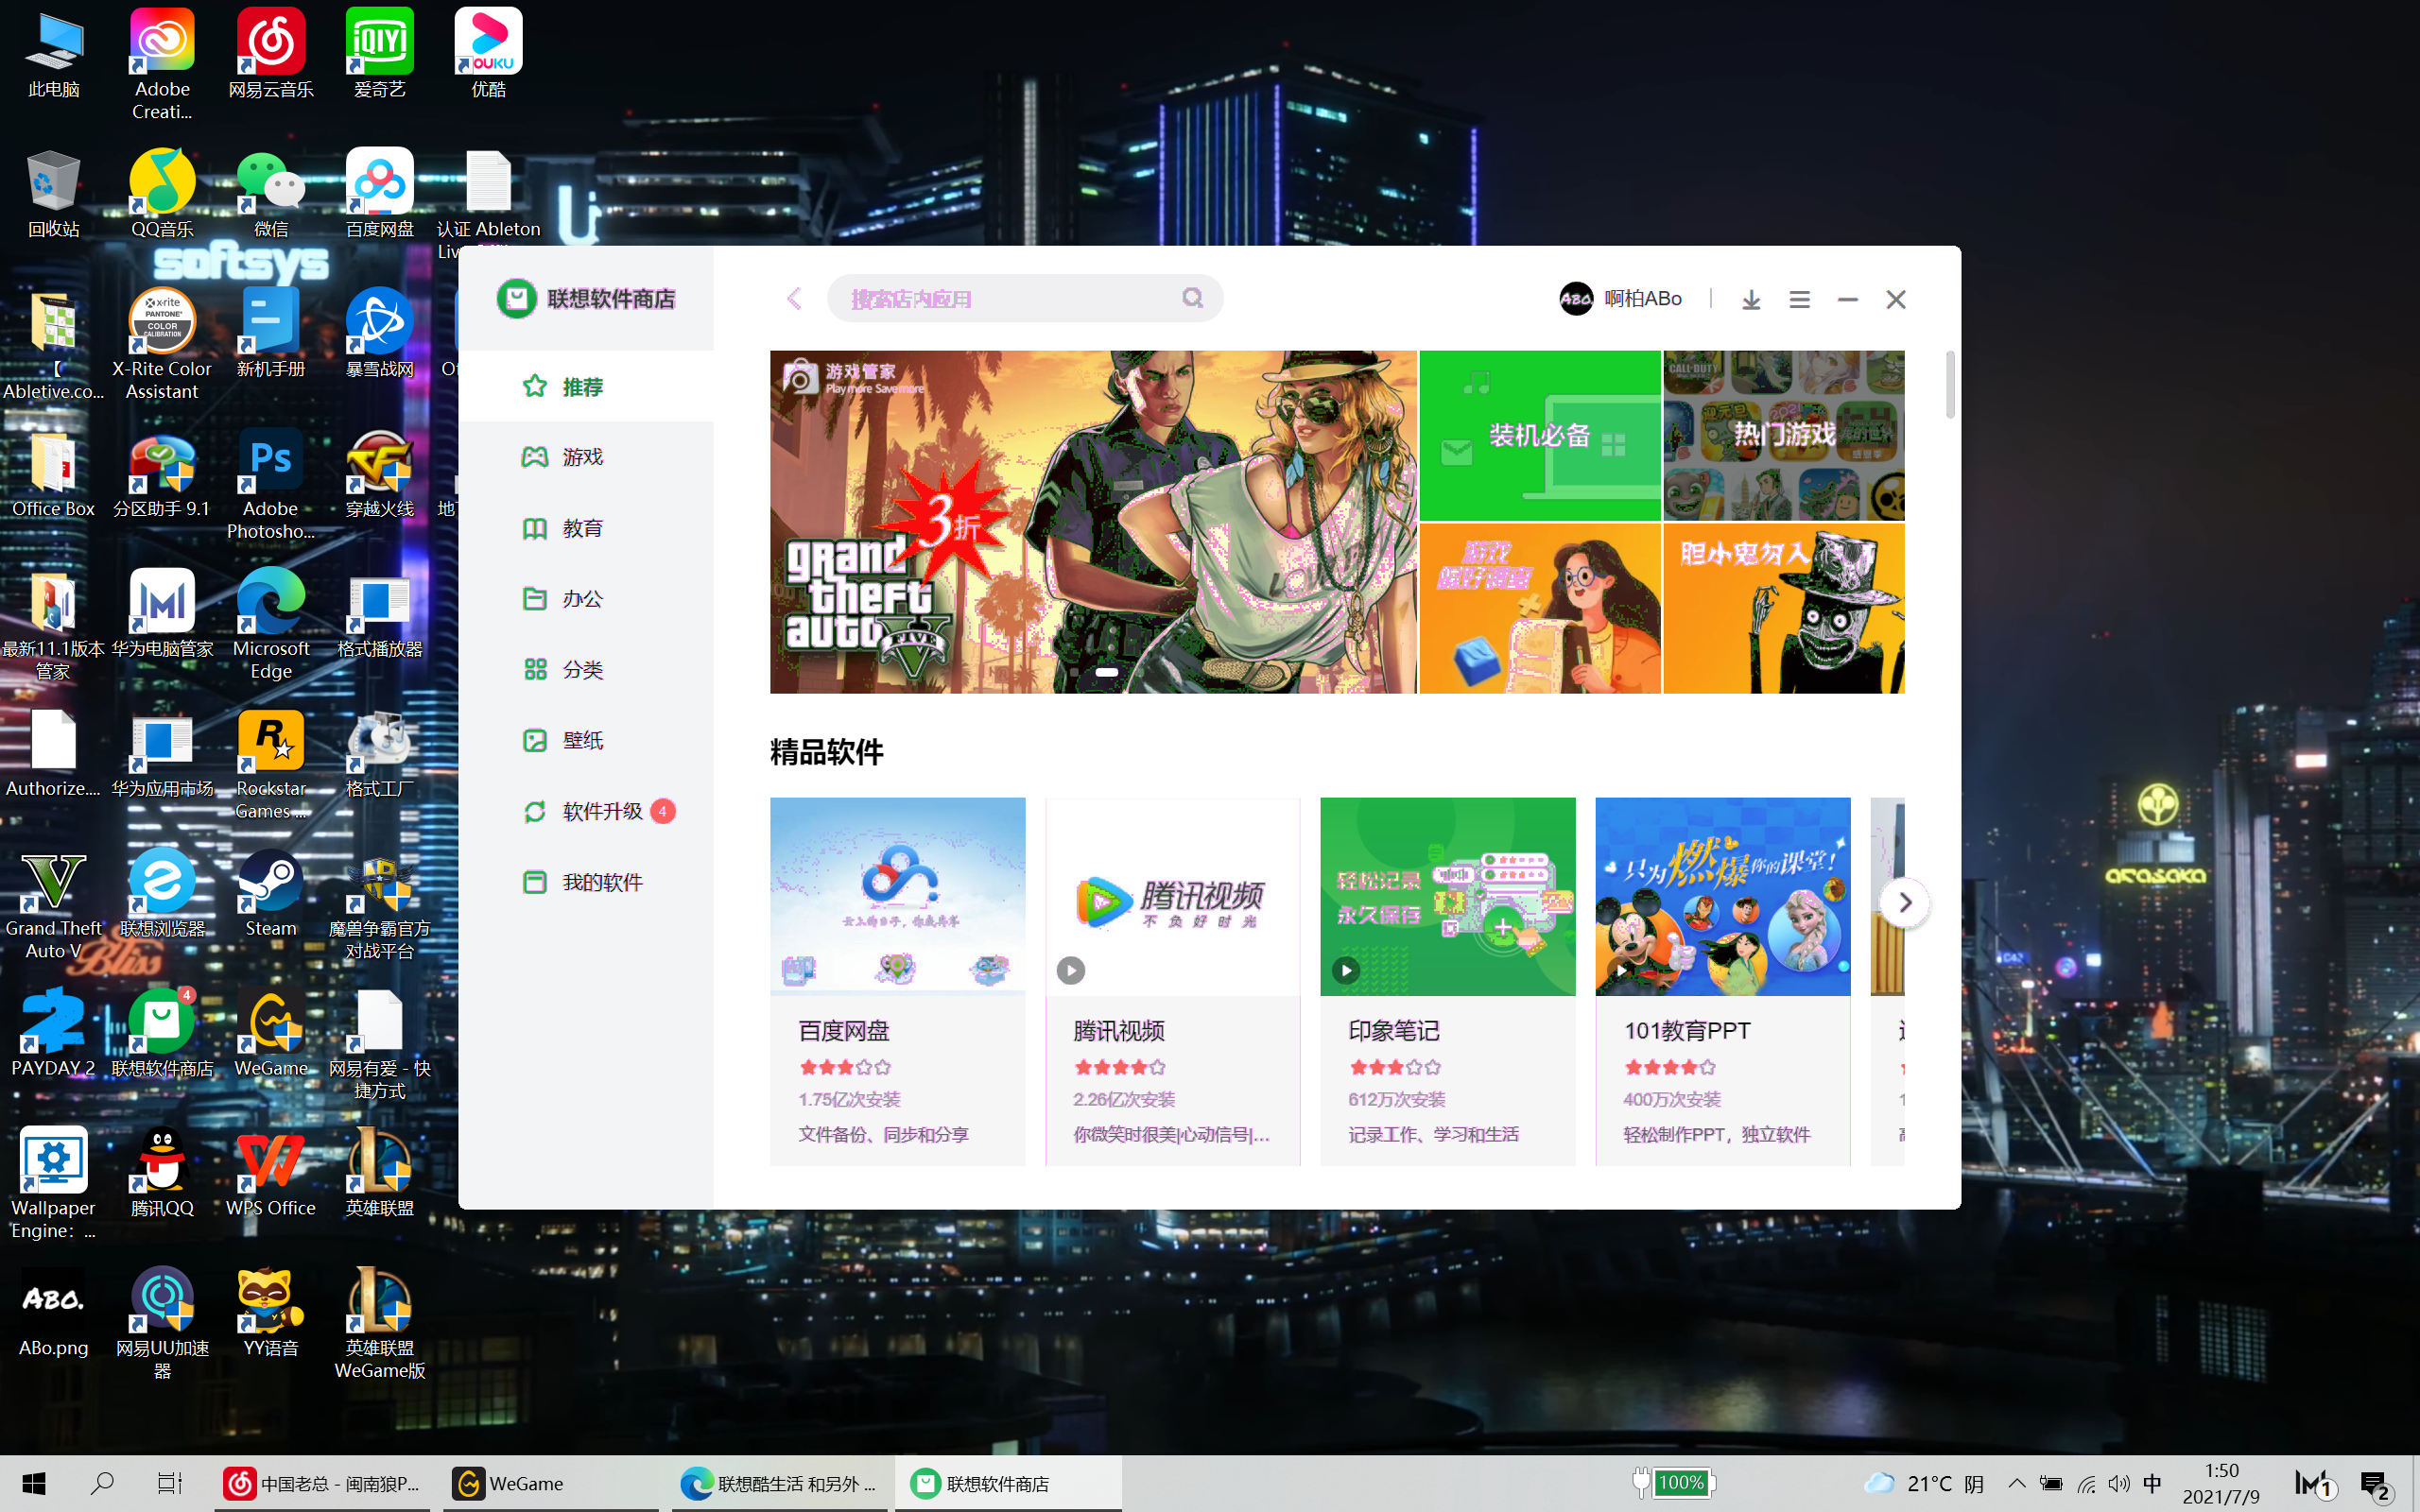Open the 百度网盘 app card
The width and height of the screenshot is (2420, 1512).
point(897,981)
